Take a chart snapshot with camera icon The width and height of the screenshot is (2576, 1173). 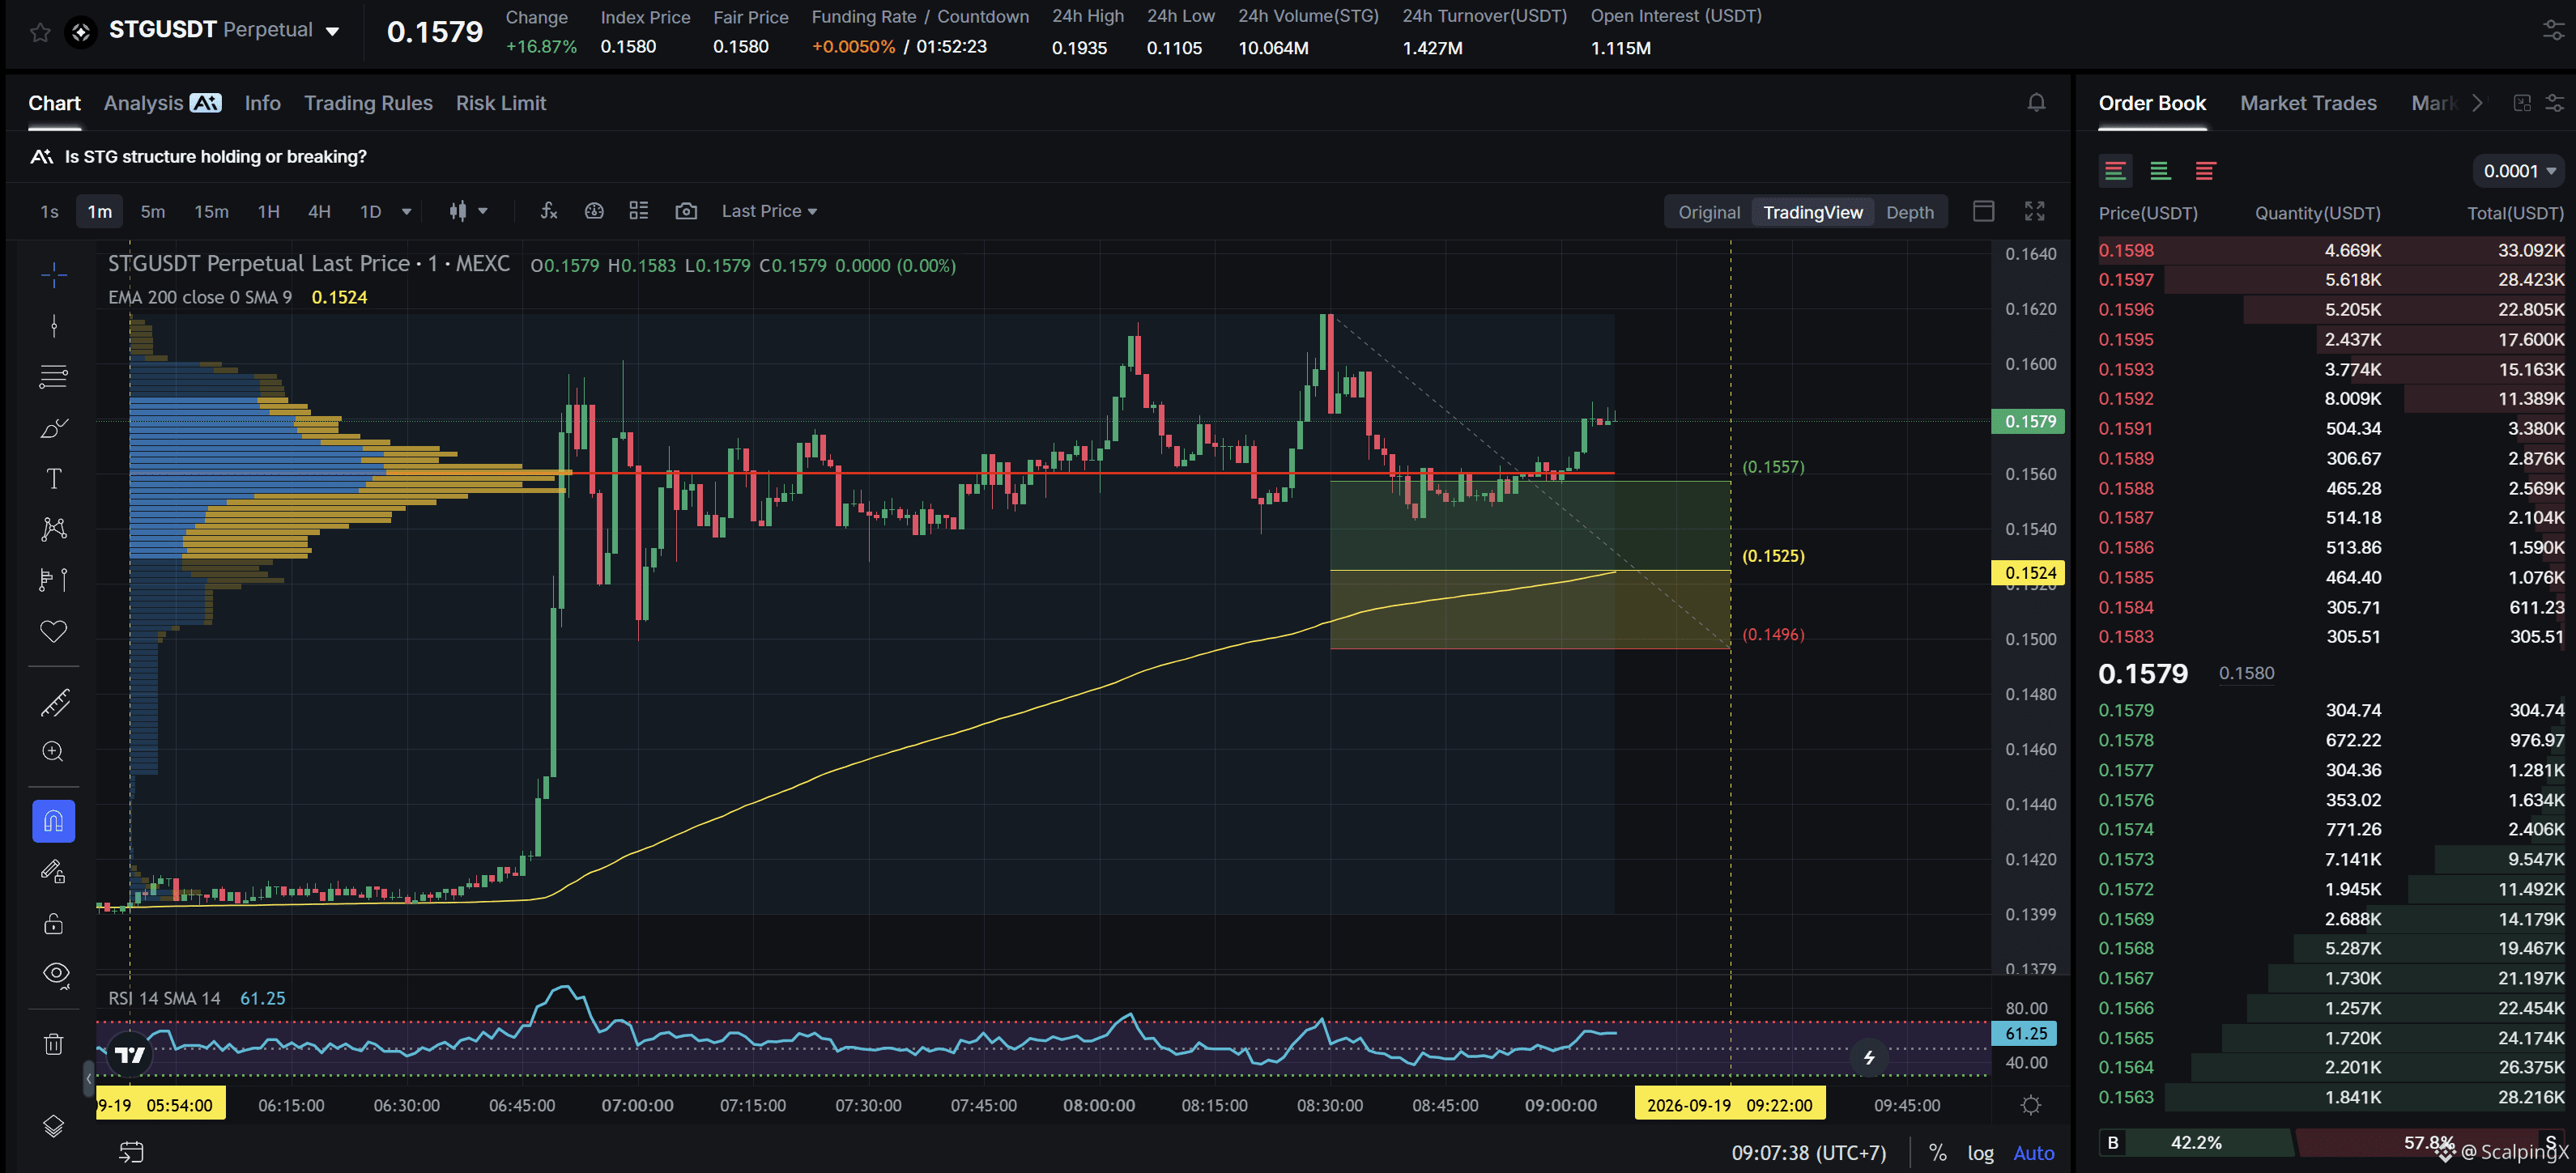coord(686,211)
